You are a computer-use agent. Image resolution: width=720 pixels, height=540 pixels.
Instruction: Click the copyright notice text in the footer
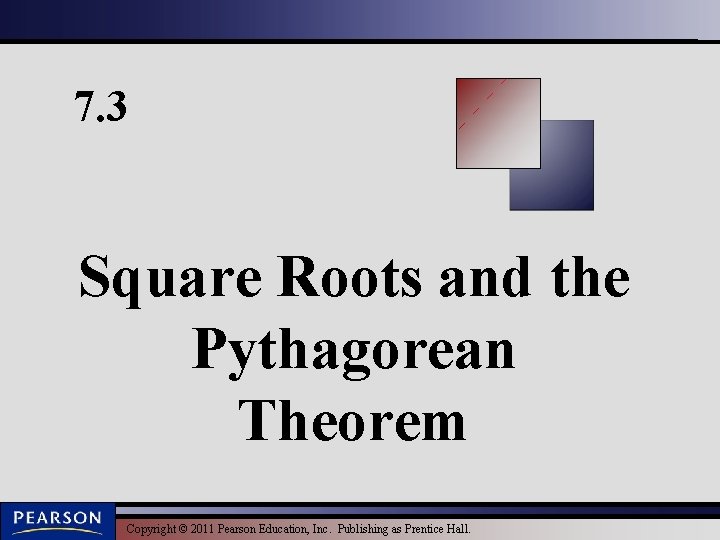tap(298, 529)
